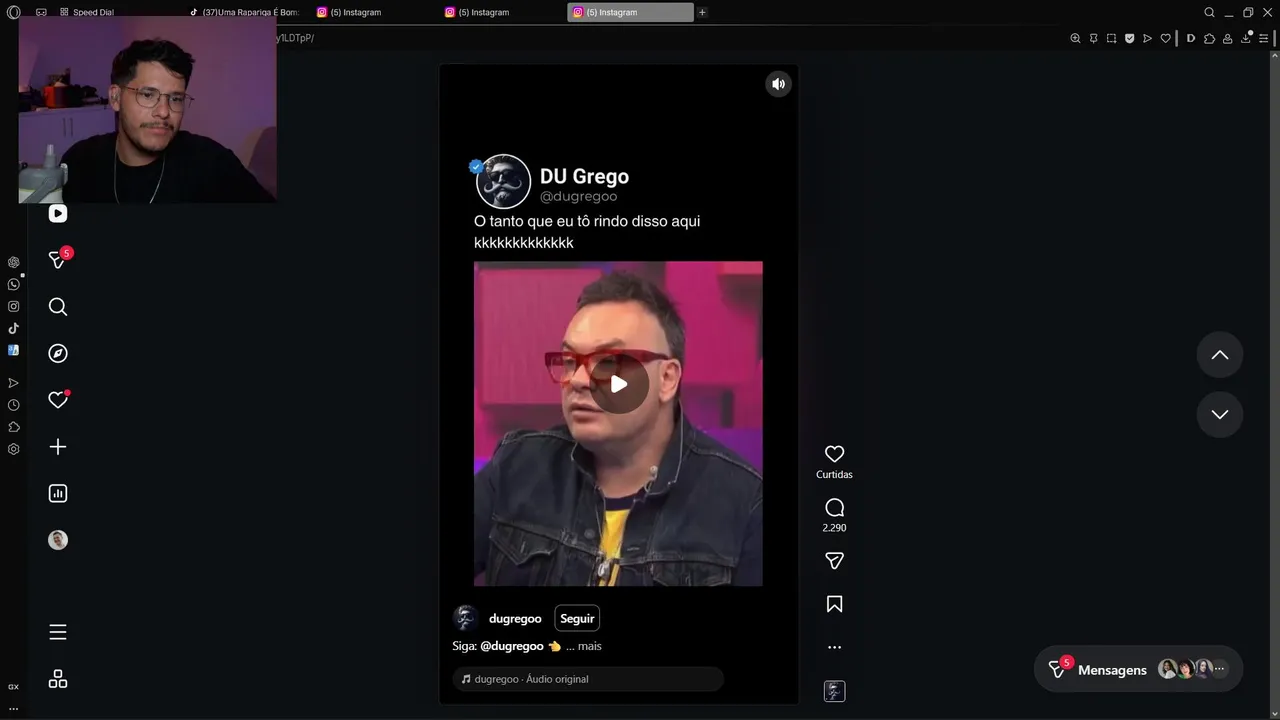
Task: Expand caption by clicking mais
Action: point(590,646)
